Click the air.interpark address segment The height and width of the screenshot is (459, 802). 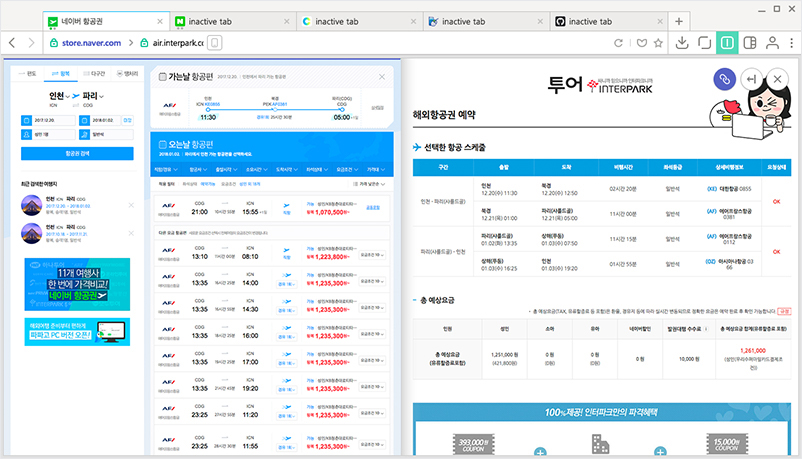pyautogui.click(x=177, y=43)
